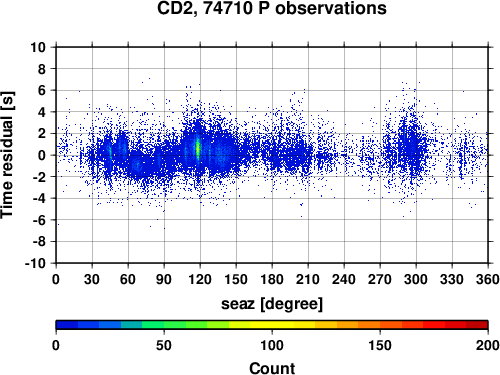The image size is (500, 375).
Task: Click the green density streak near 45 degrees
Action: [110, 153]
